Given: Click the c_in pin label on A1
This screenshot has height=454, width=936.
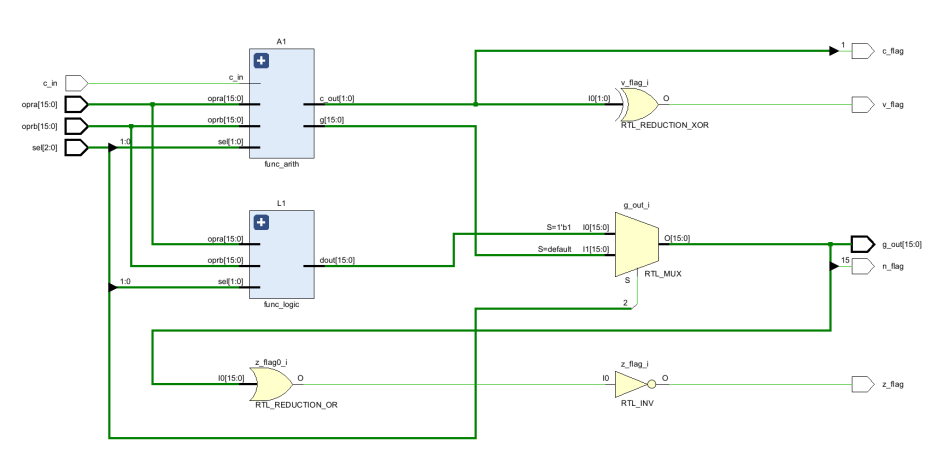Looking at the screenshot, I should [236, 77].
